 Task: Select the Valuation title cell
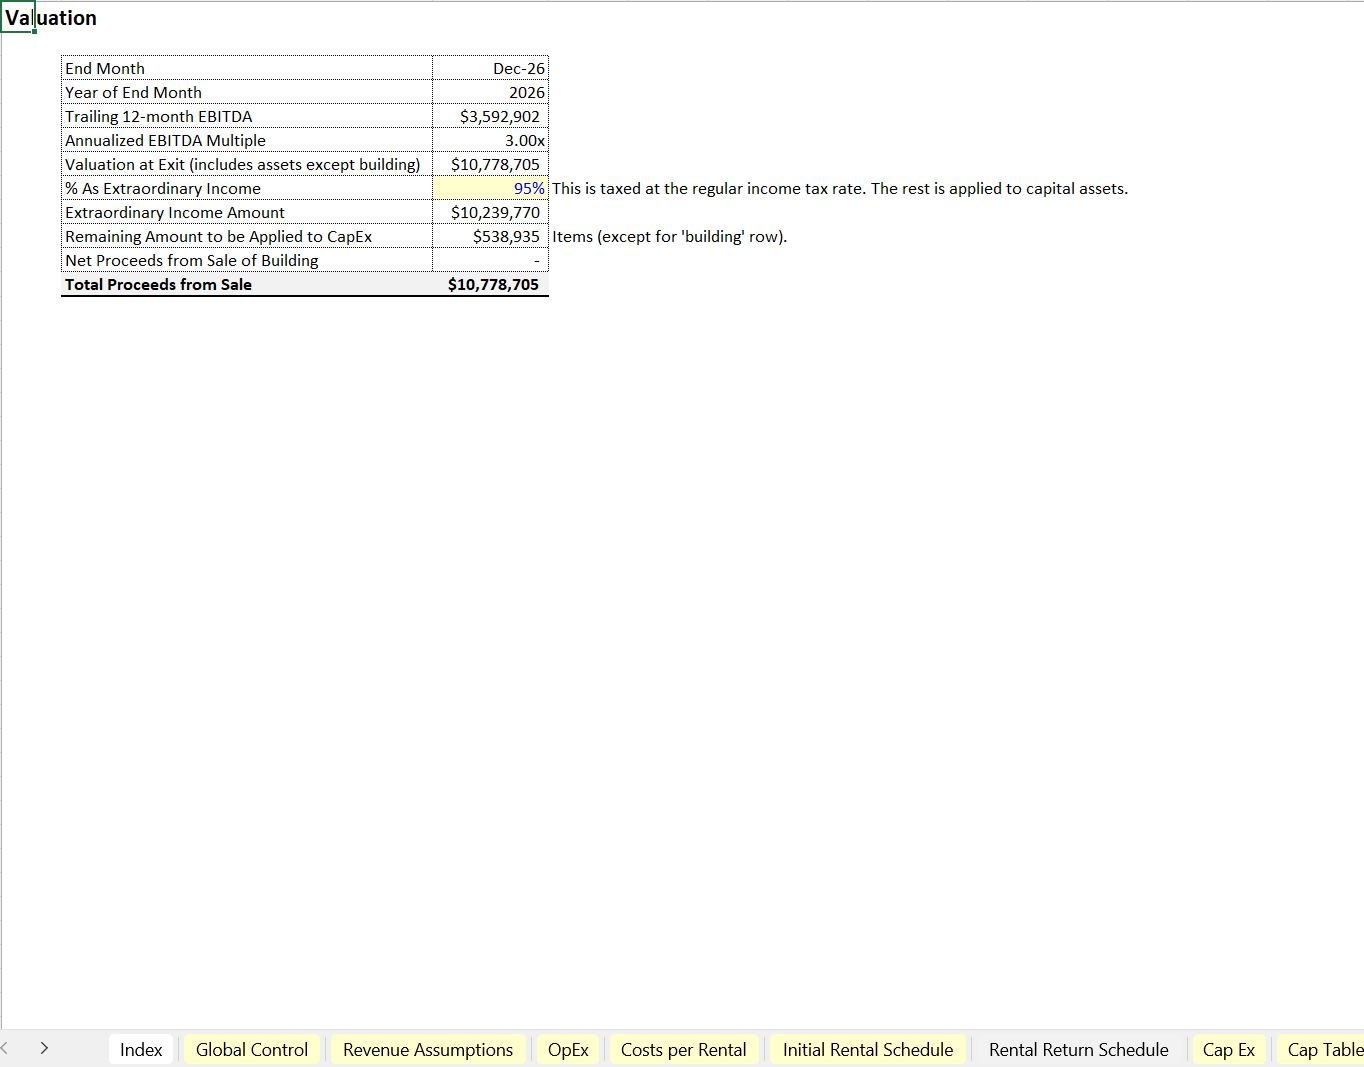pyautogui.click(x=50, y=18)
